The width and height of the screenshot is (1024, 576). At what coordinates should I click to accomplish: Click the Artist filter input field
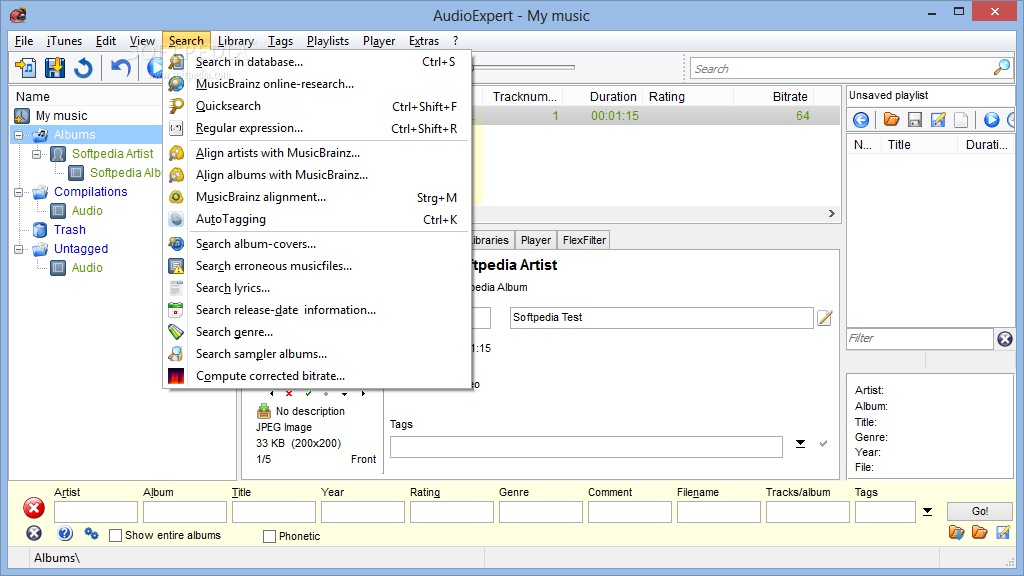coord(96,512)
